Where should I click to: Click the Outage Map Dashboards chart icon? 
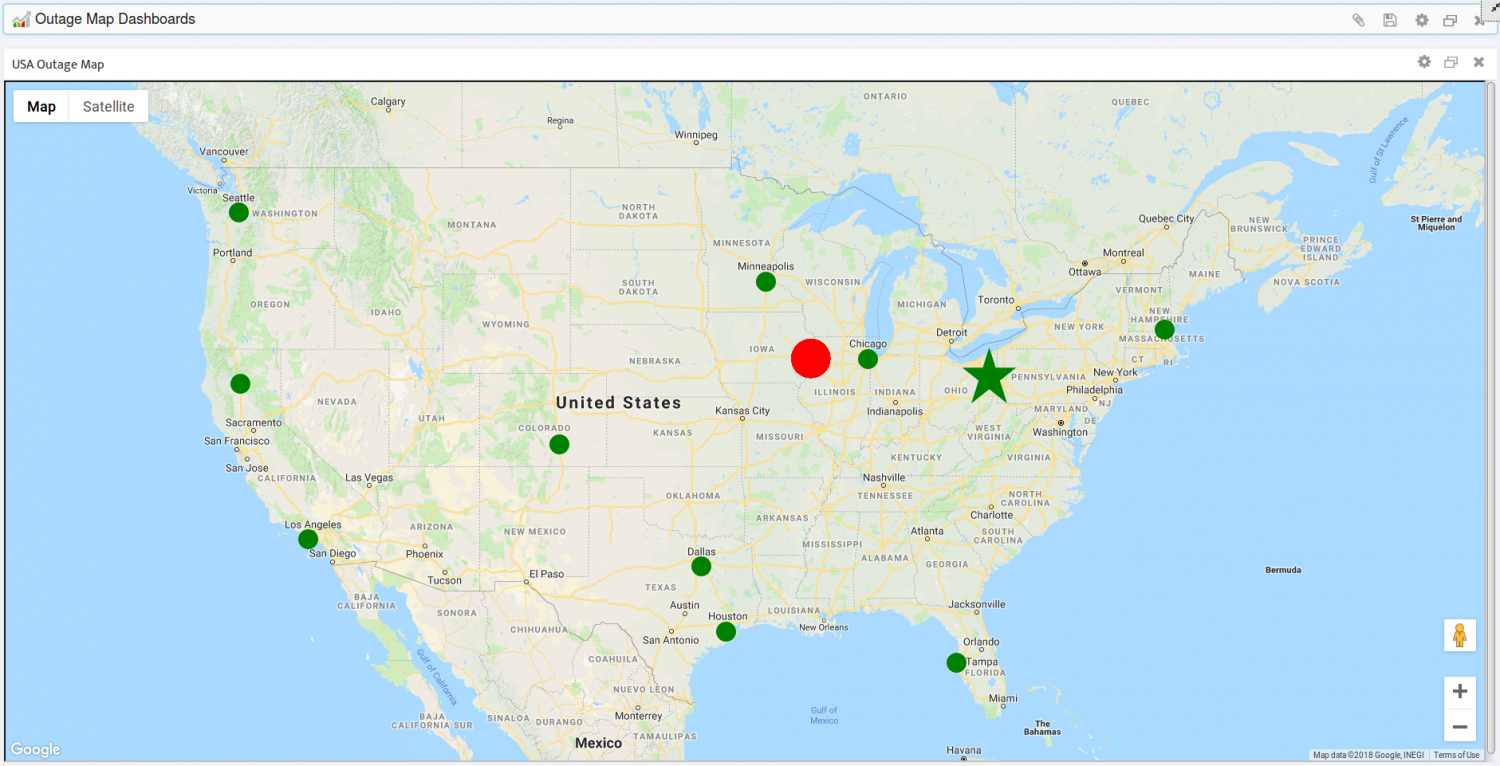(20, 18)
